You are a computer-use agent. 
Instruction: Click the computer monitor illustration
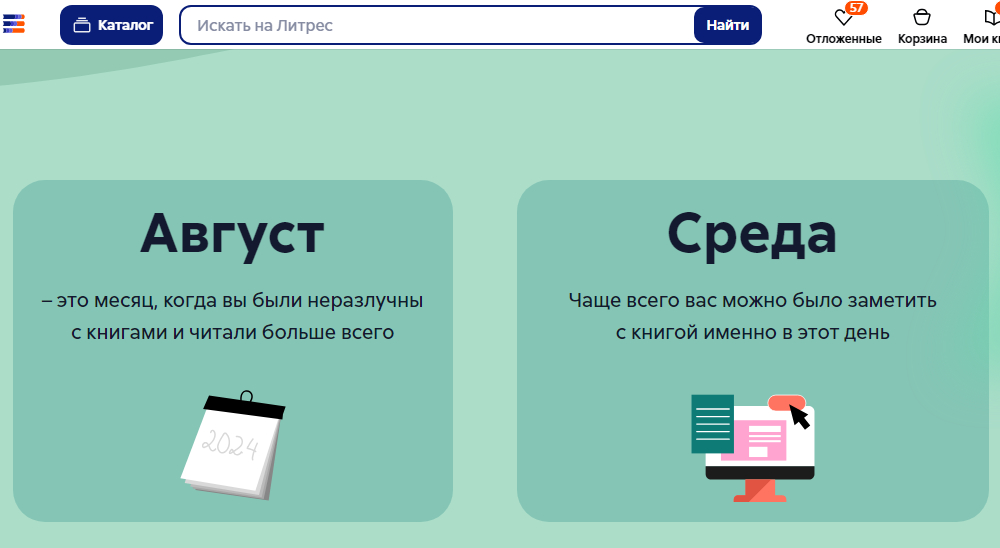753,448
